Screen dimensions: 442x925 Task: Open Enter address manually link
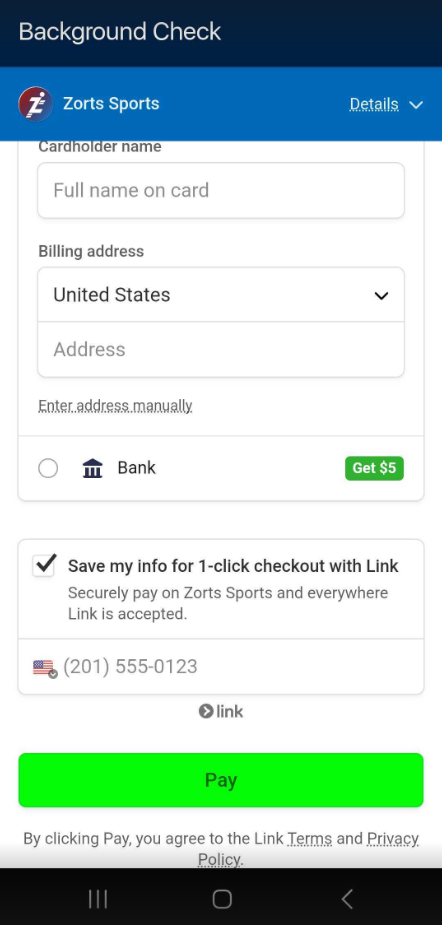click(115, 406)
